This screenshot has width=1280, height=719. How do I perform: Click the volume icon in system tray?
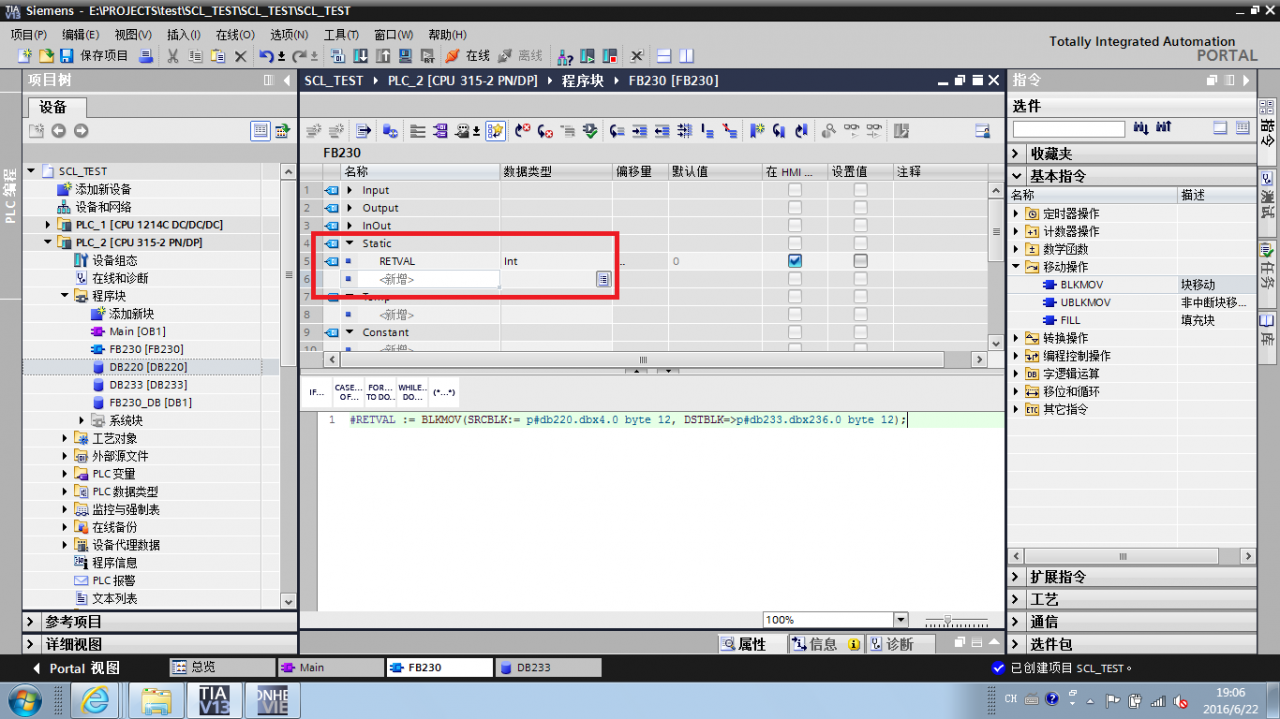pyautogui.click(x=1180, y=701)
